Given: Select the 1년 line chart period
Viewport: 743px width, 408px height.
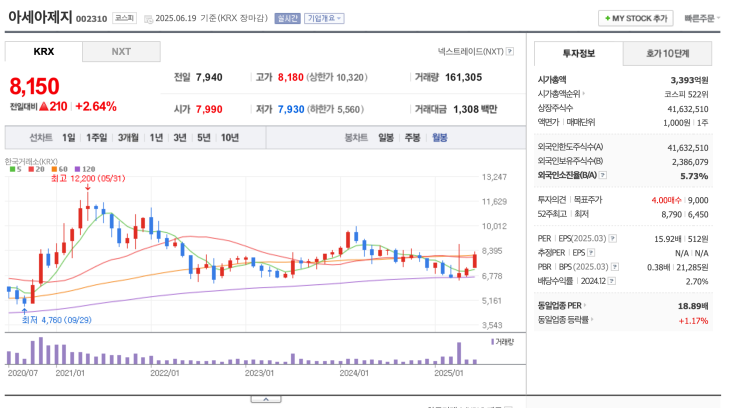Looking at the screenshot, I should 156,137.
